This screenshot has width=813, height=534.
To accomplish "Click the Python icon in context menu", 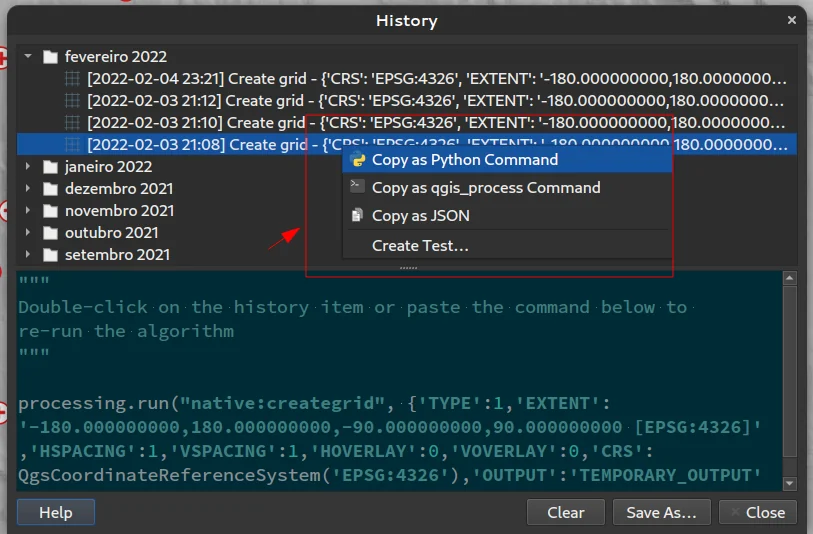I will (358, 160).
